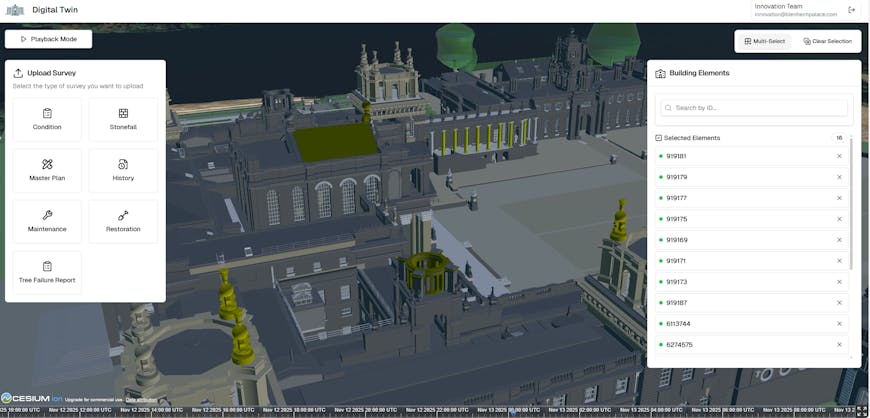Select element row 6113744

751,324
